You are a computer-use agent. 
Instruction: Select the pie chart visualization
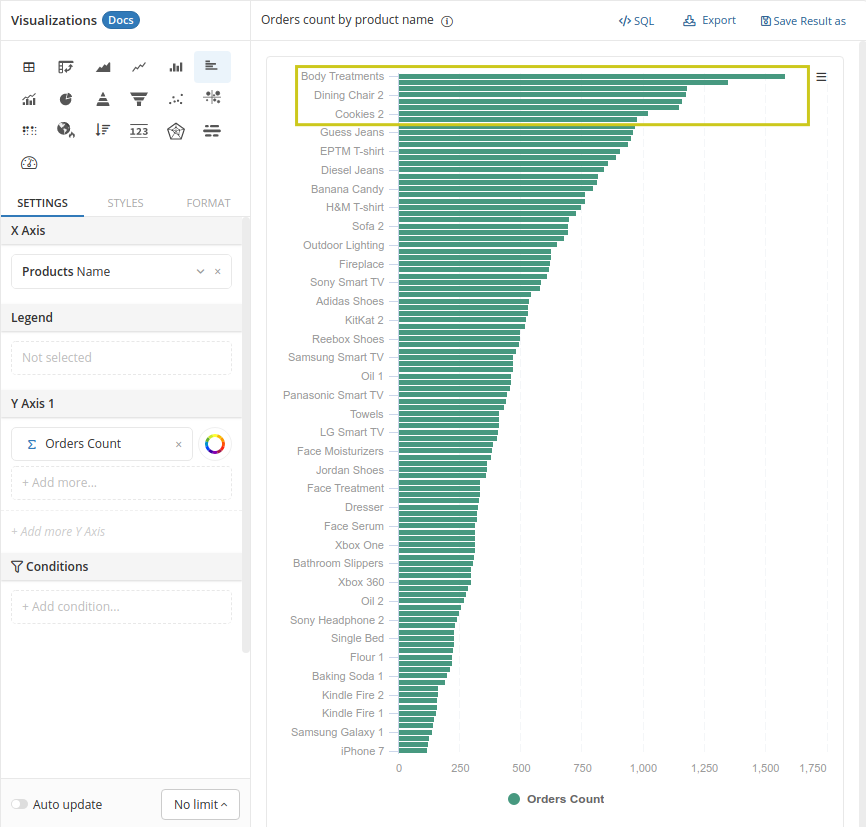pyautogui.click(x=66, y=99)
